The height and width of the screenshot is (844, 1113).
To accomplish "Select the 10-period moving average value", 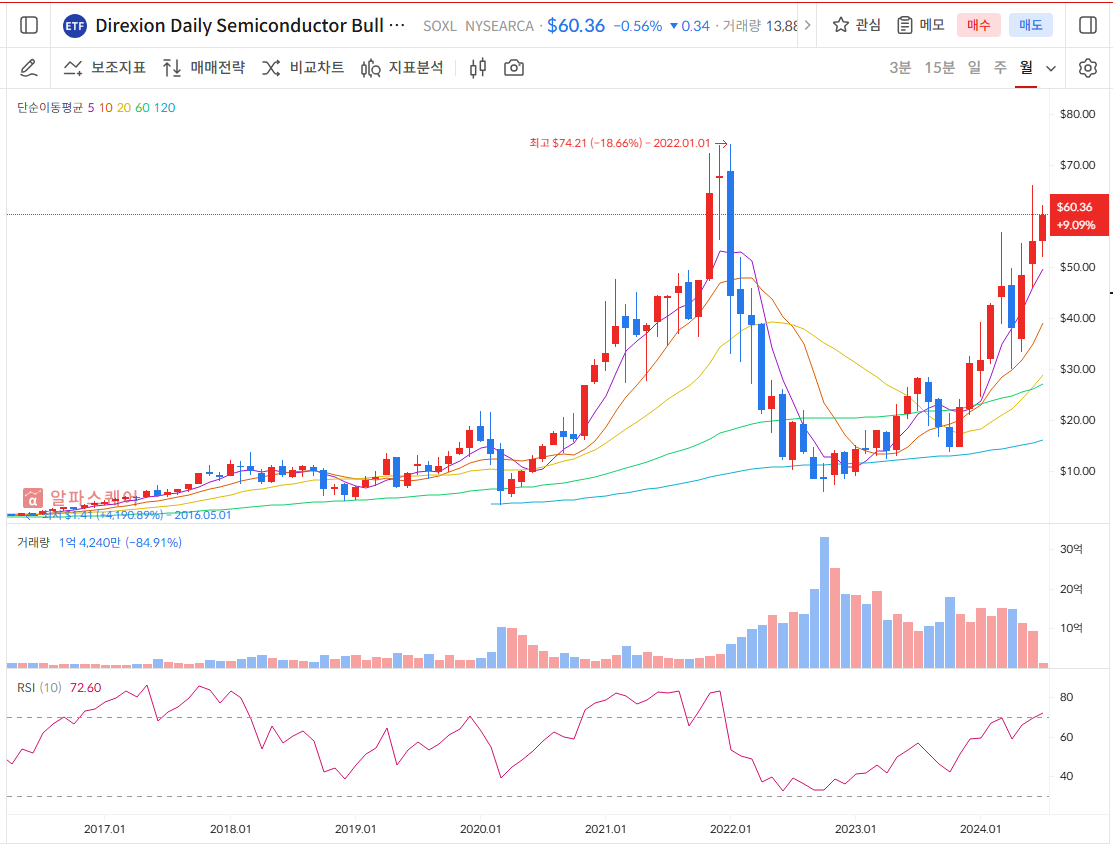I will pos(106,108).
